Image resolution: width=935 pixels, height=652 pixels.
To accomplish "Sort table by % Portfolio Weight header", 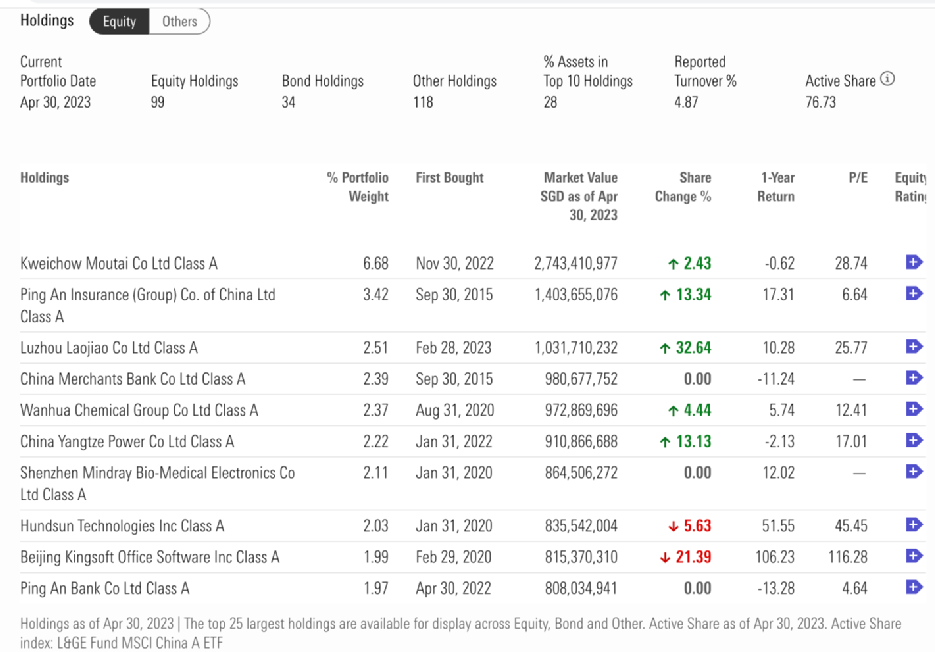I will point(358,187).
